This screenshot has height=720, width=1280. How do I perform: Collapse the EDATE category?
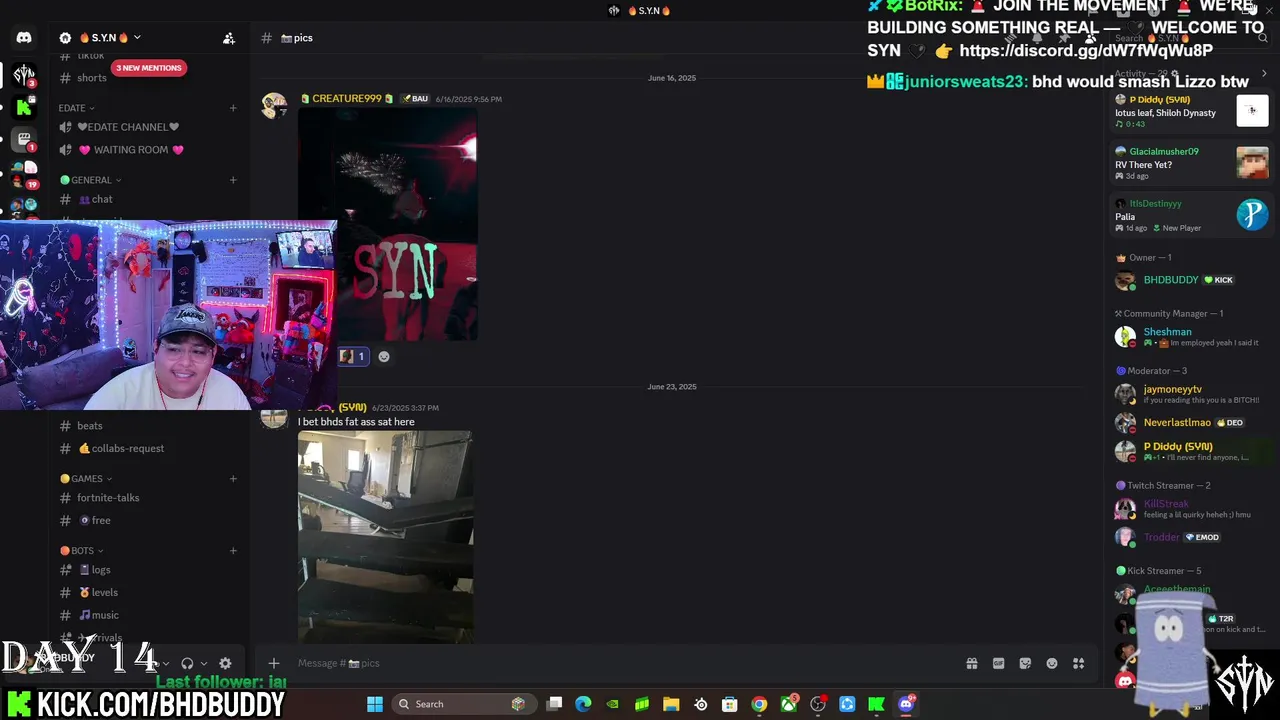point(76,108)
